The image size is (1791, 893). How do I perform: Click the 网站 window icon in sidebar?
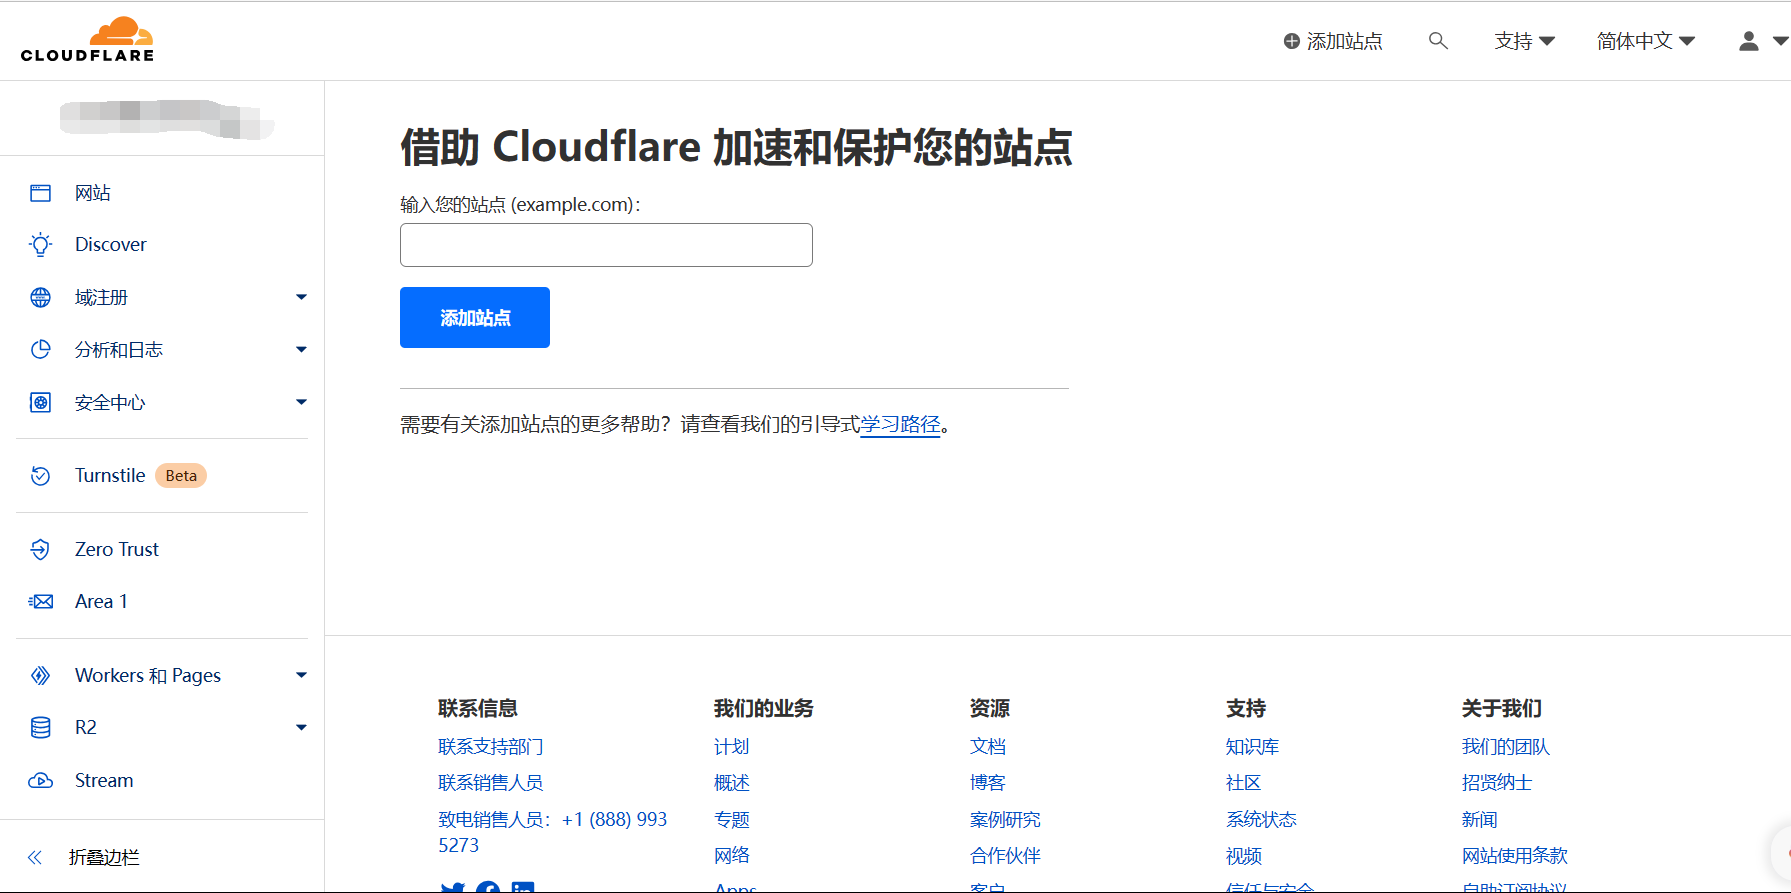[40, 193]
